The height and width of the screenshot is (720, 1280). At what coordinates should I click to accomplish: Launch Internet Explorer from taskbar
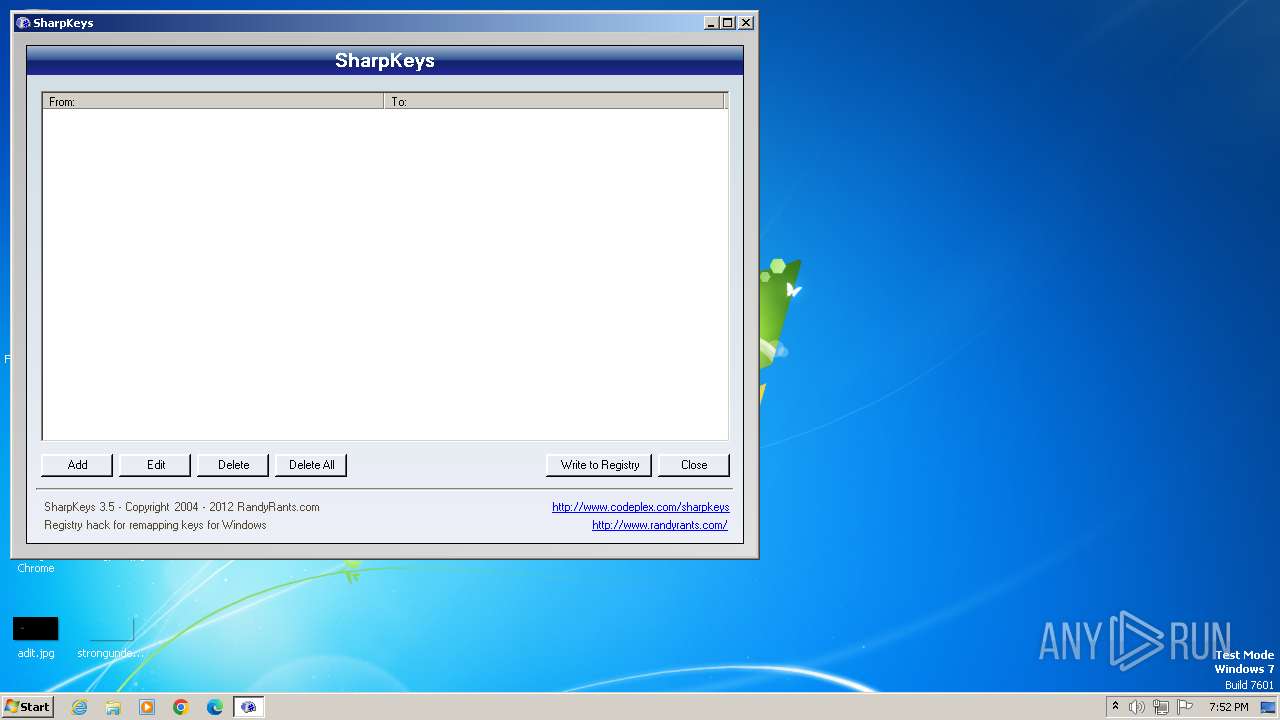coord(80,707)
